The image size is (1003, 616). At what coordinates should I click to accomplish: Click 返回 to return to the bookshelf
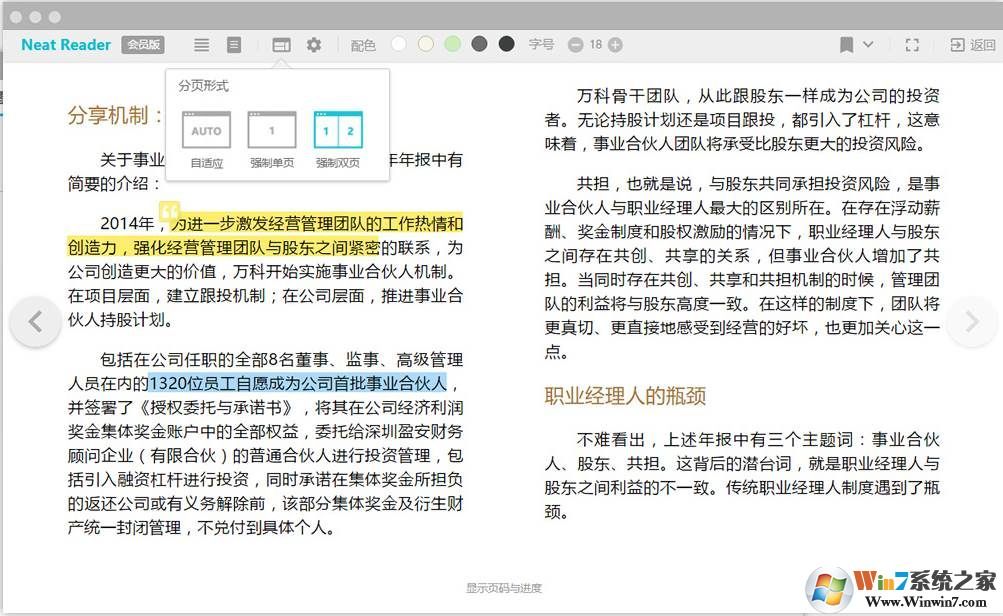(972, 44)
